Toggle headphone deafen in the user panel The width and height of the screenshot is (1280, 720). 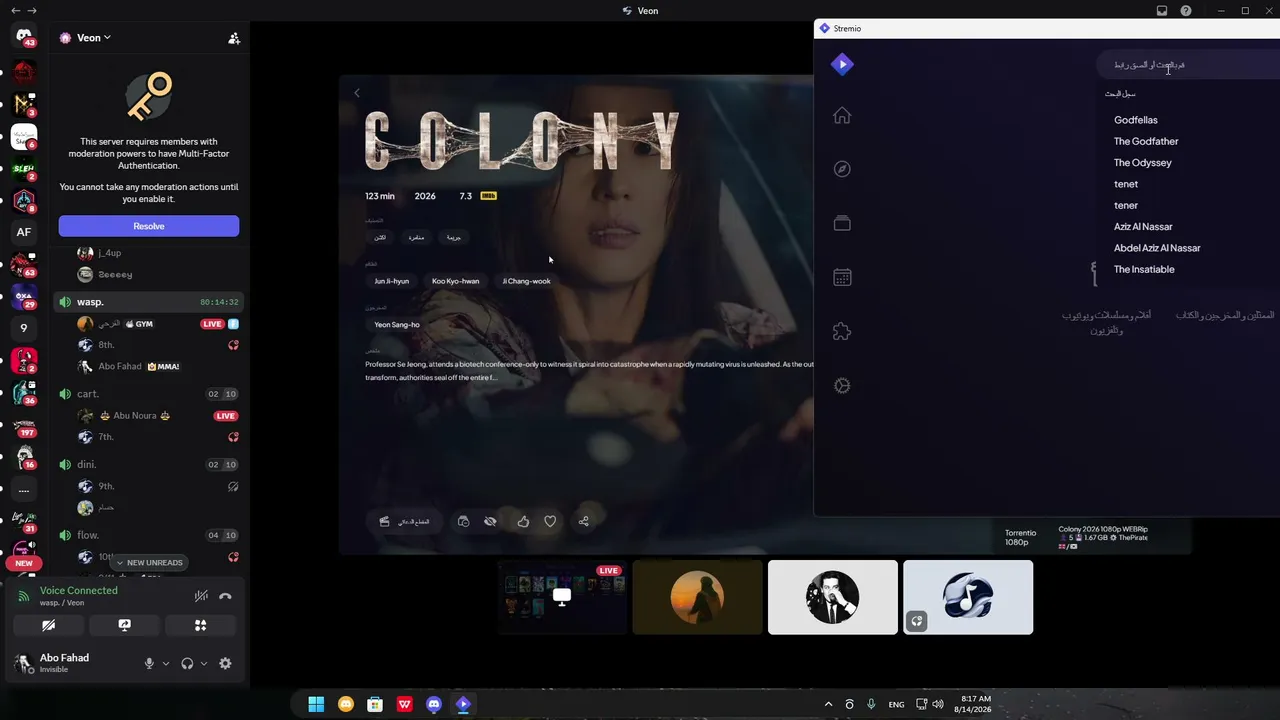[x=187, y=663]
